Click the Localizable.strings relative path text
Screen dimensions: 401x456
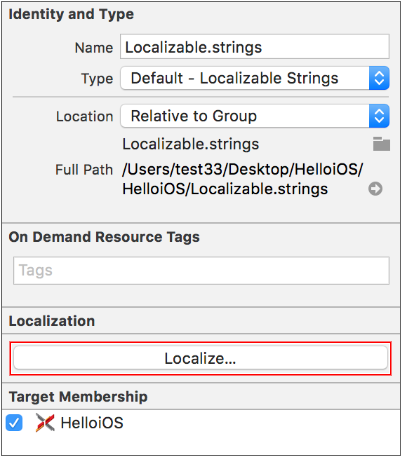point(191,144)
